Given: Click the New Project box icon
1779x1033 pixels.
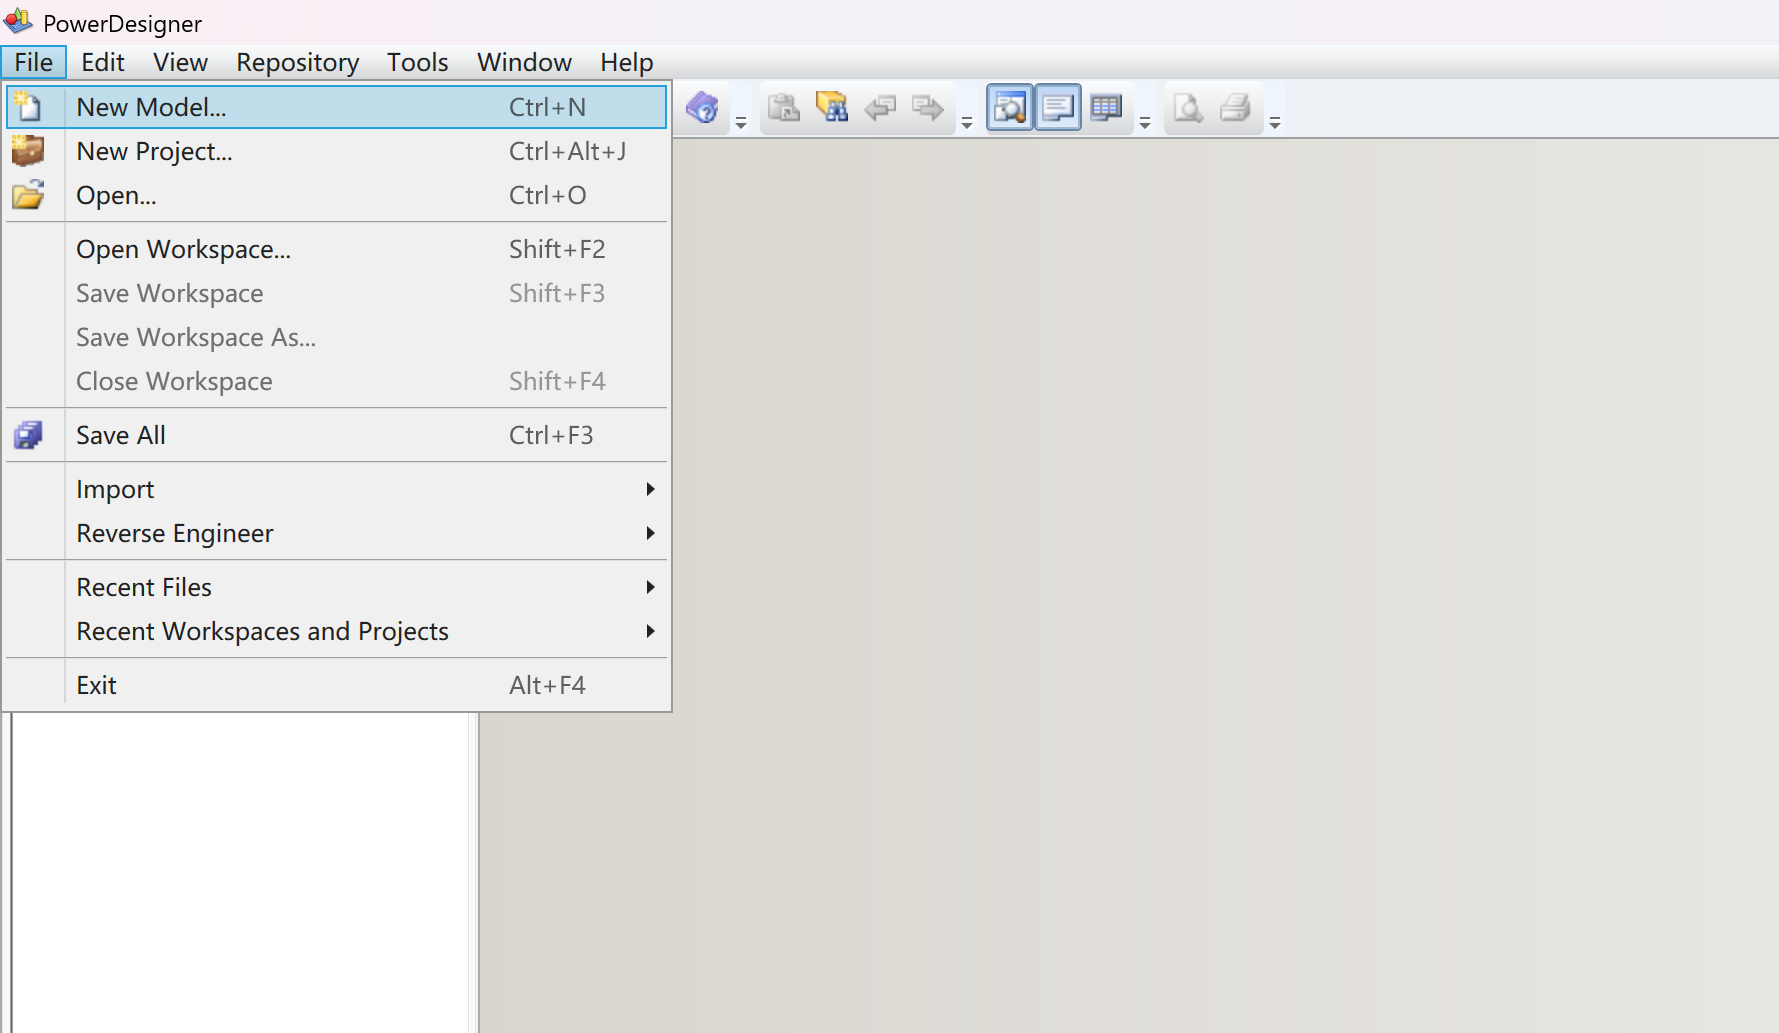Looking at the screenshot, I should pos(28,151).
